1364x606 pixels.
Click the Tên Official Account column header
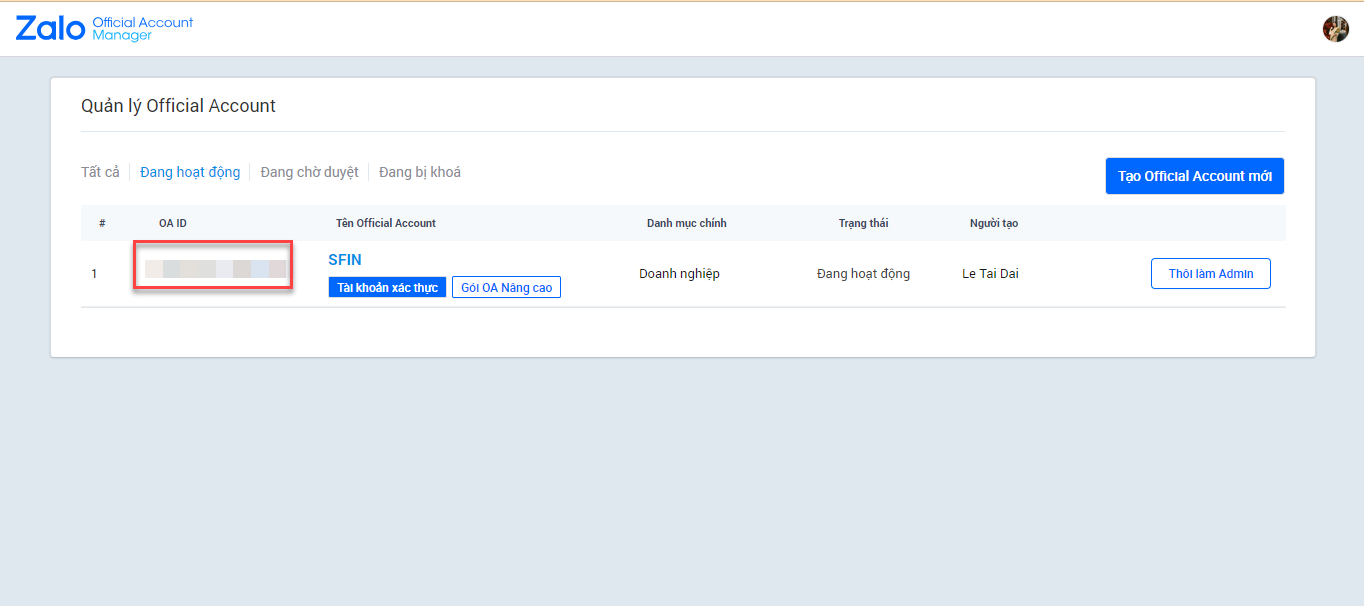point(386,223)
